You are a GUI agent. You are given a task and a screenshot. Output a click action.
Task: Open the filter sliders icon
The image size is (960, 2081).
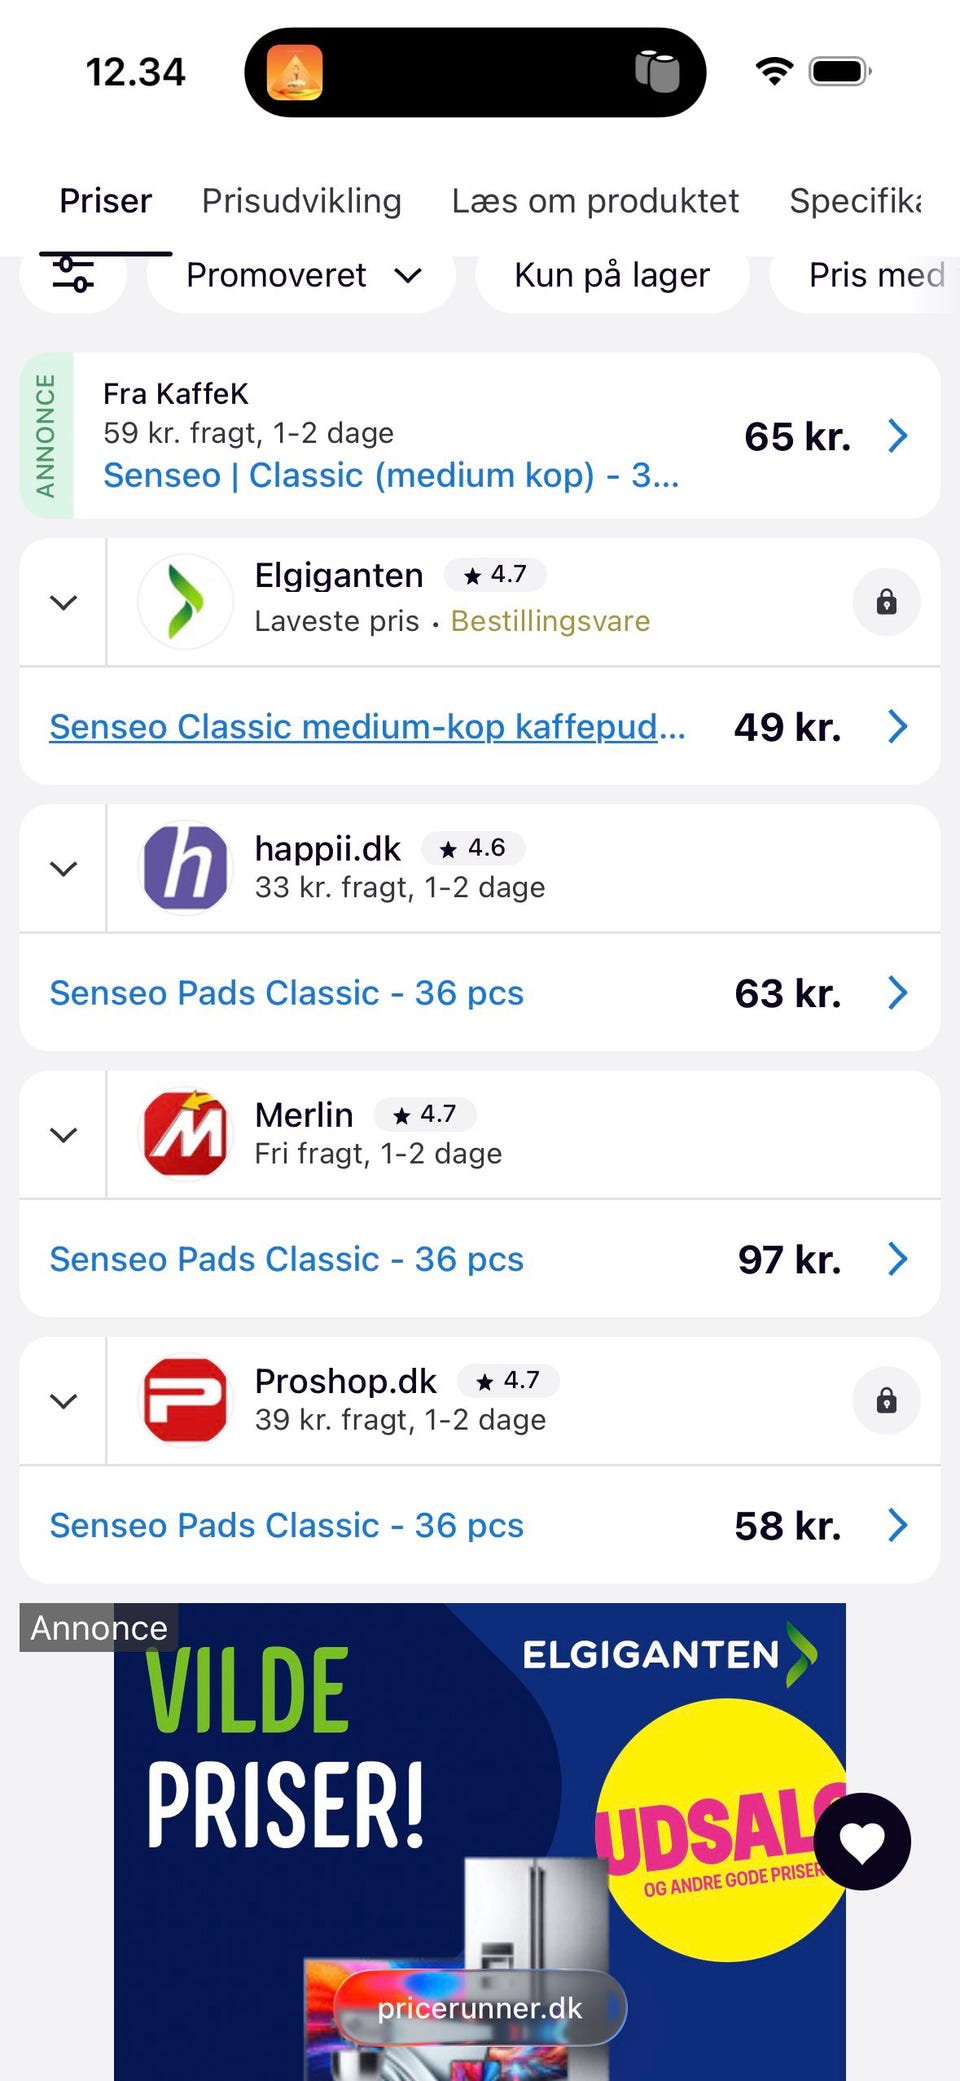pos(74,275)
